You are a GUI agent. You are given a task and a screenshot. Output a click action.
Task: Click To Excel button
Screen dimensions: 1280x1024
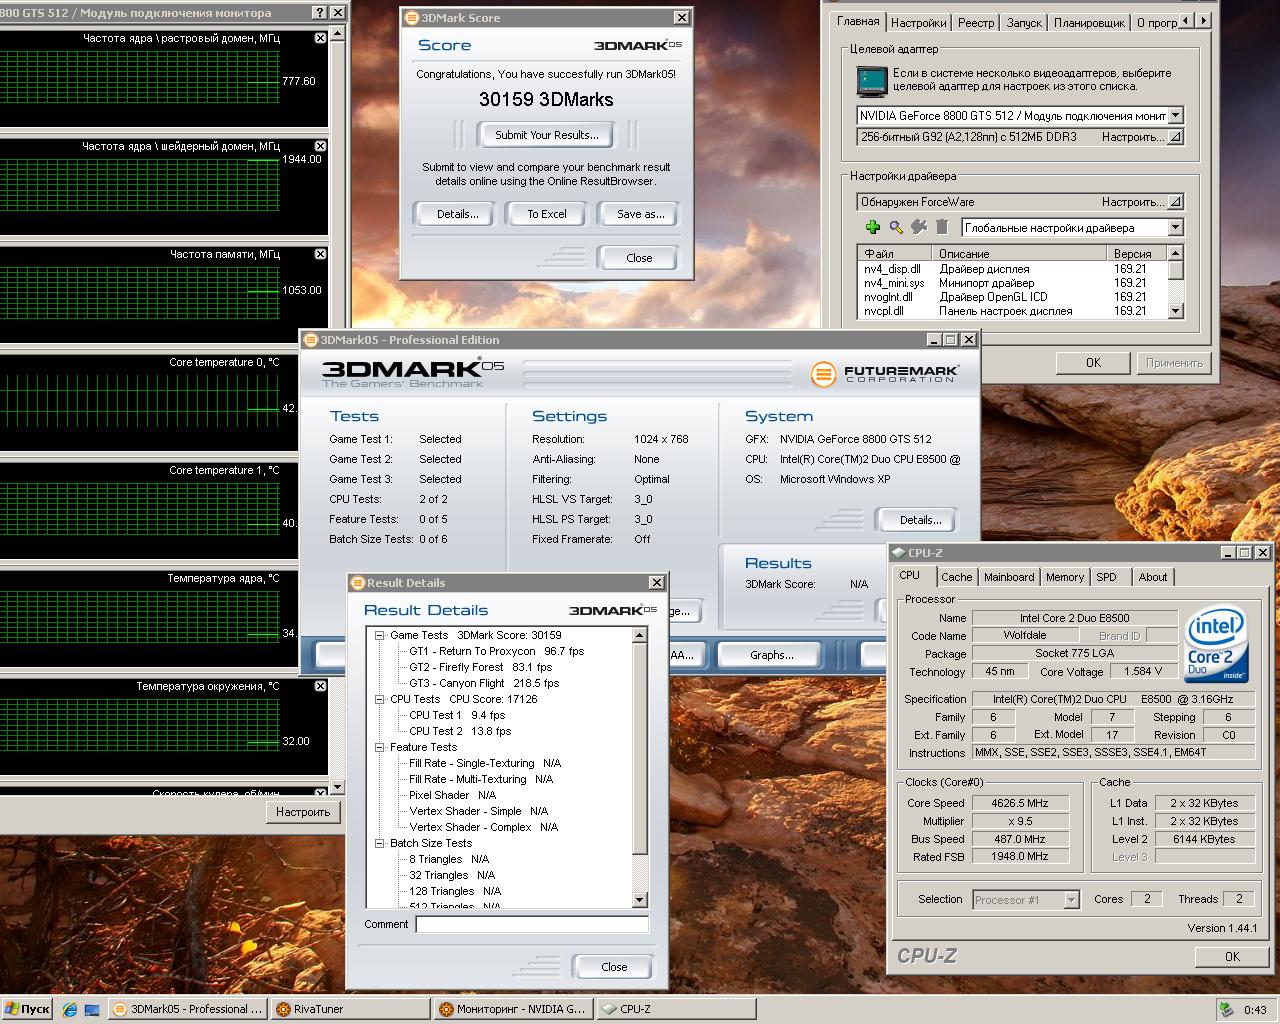click(x=547, y=214)
